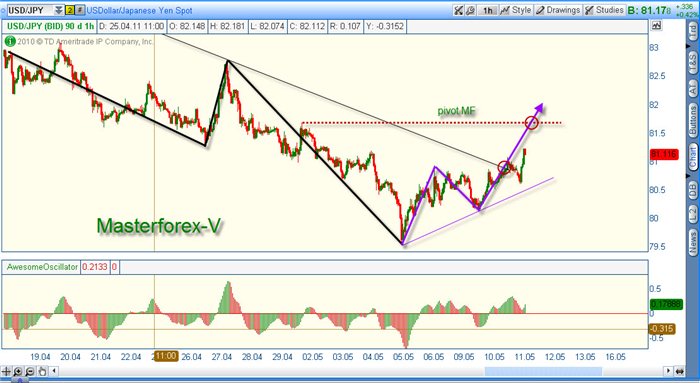Open the Buttons sidebar tab
The image size is (700, 383).
pos(692,121)
